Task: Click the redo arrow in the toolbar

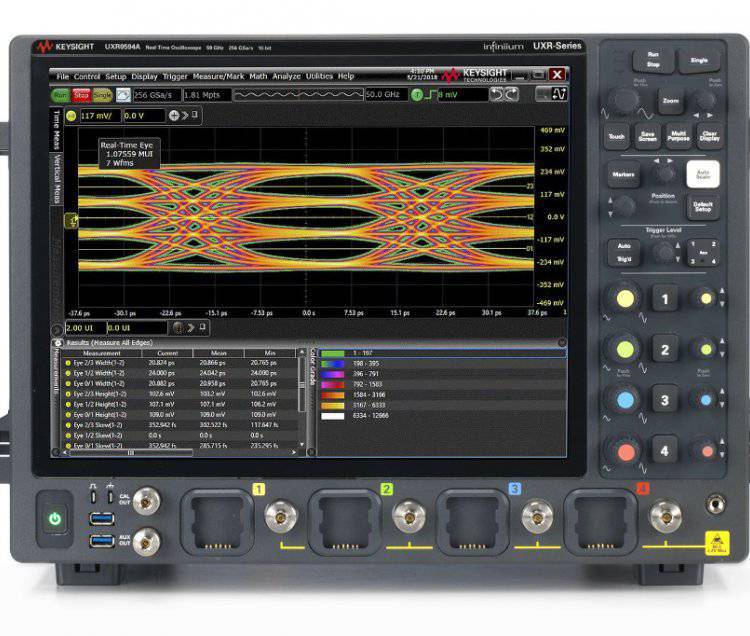Action: coord(512,94)
